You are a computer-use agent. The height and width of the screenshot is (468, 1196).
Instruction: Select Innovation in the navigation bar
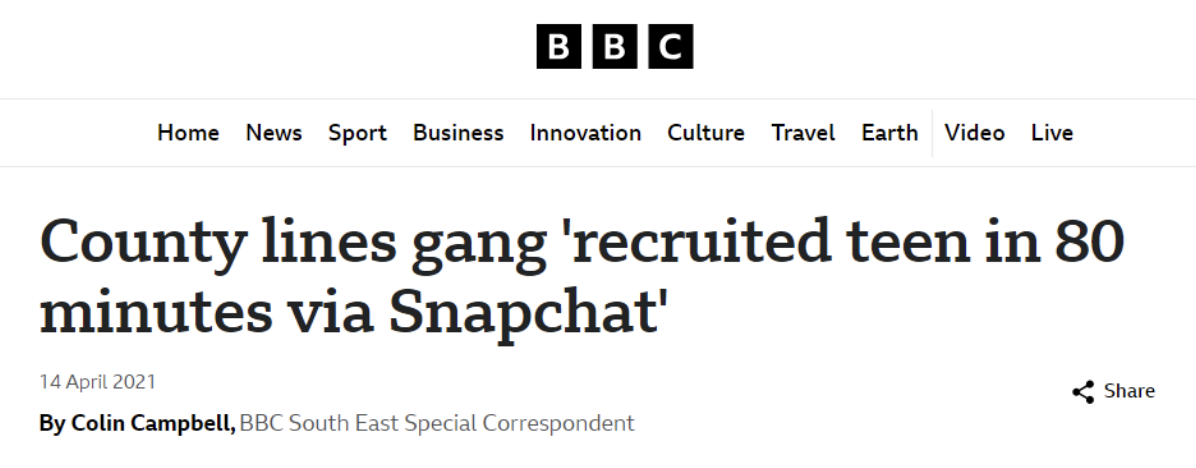click(585, 133)
